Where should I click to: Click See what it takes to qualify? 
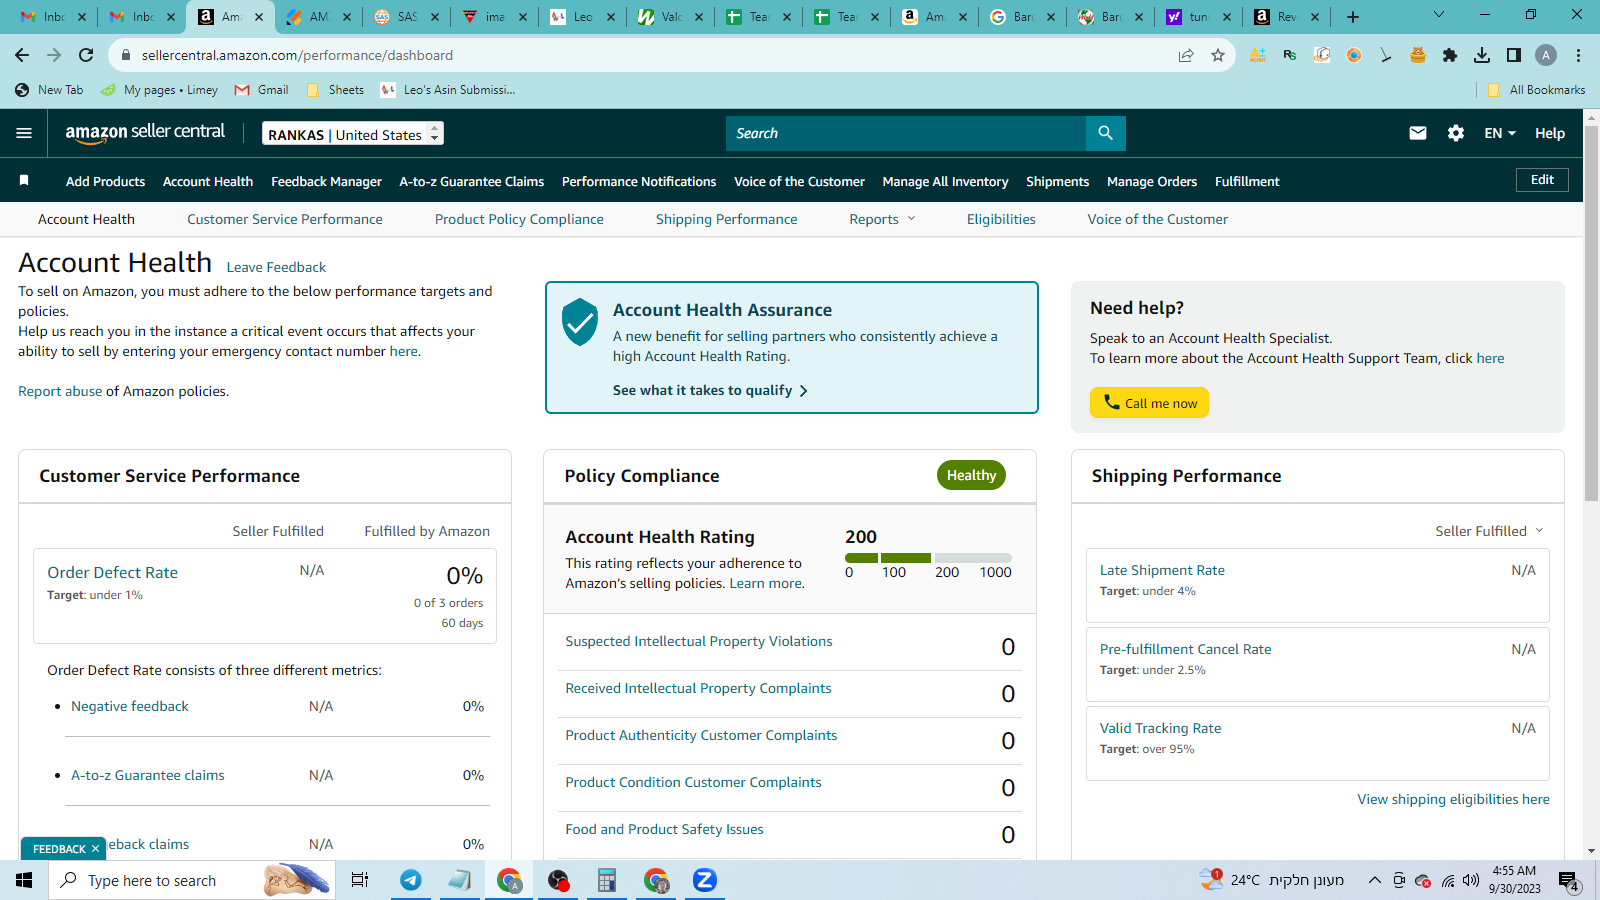click(x=710, y=390)
